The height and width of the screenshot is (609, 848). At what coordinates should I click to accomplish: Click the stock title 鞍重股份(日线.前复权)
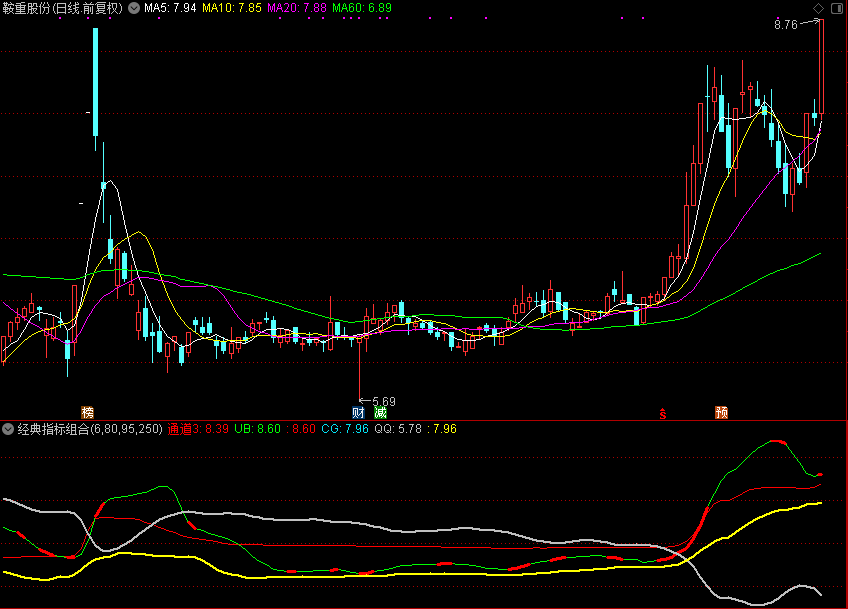(x=63, y=8)
